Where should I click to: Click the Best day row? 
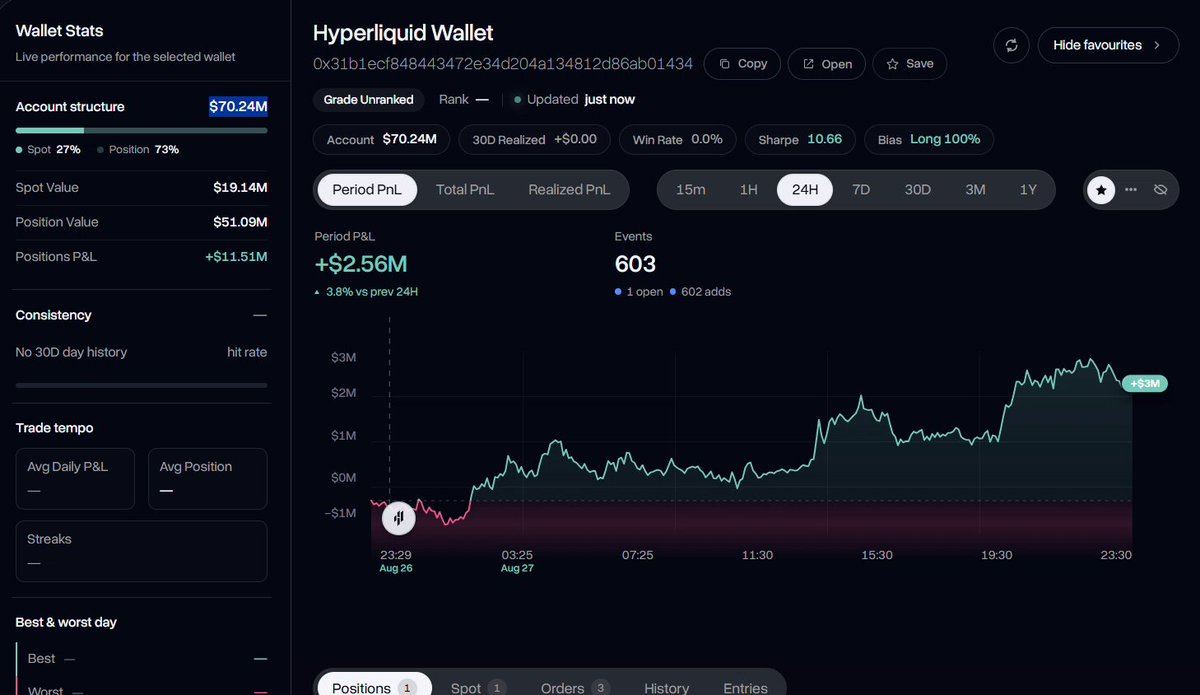[x=141, y=659]
